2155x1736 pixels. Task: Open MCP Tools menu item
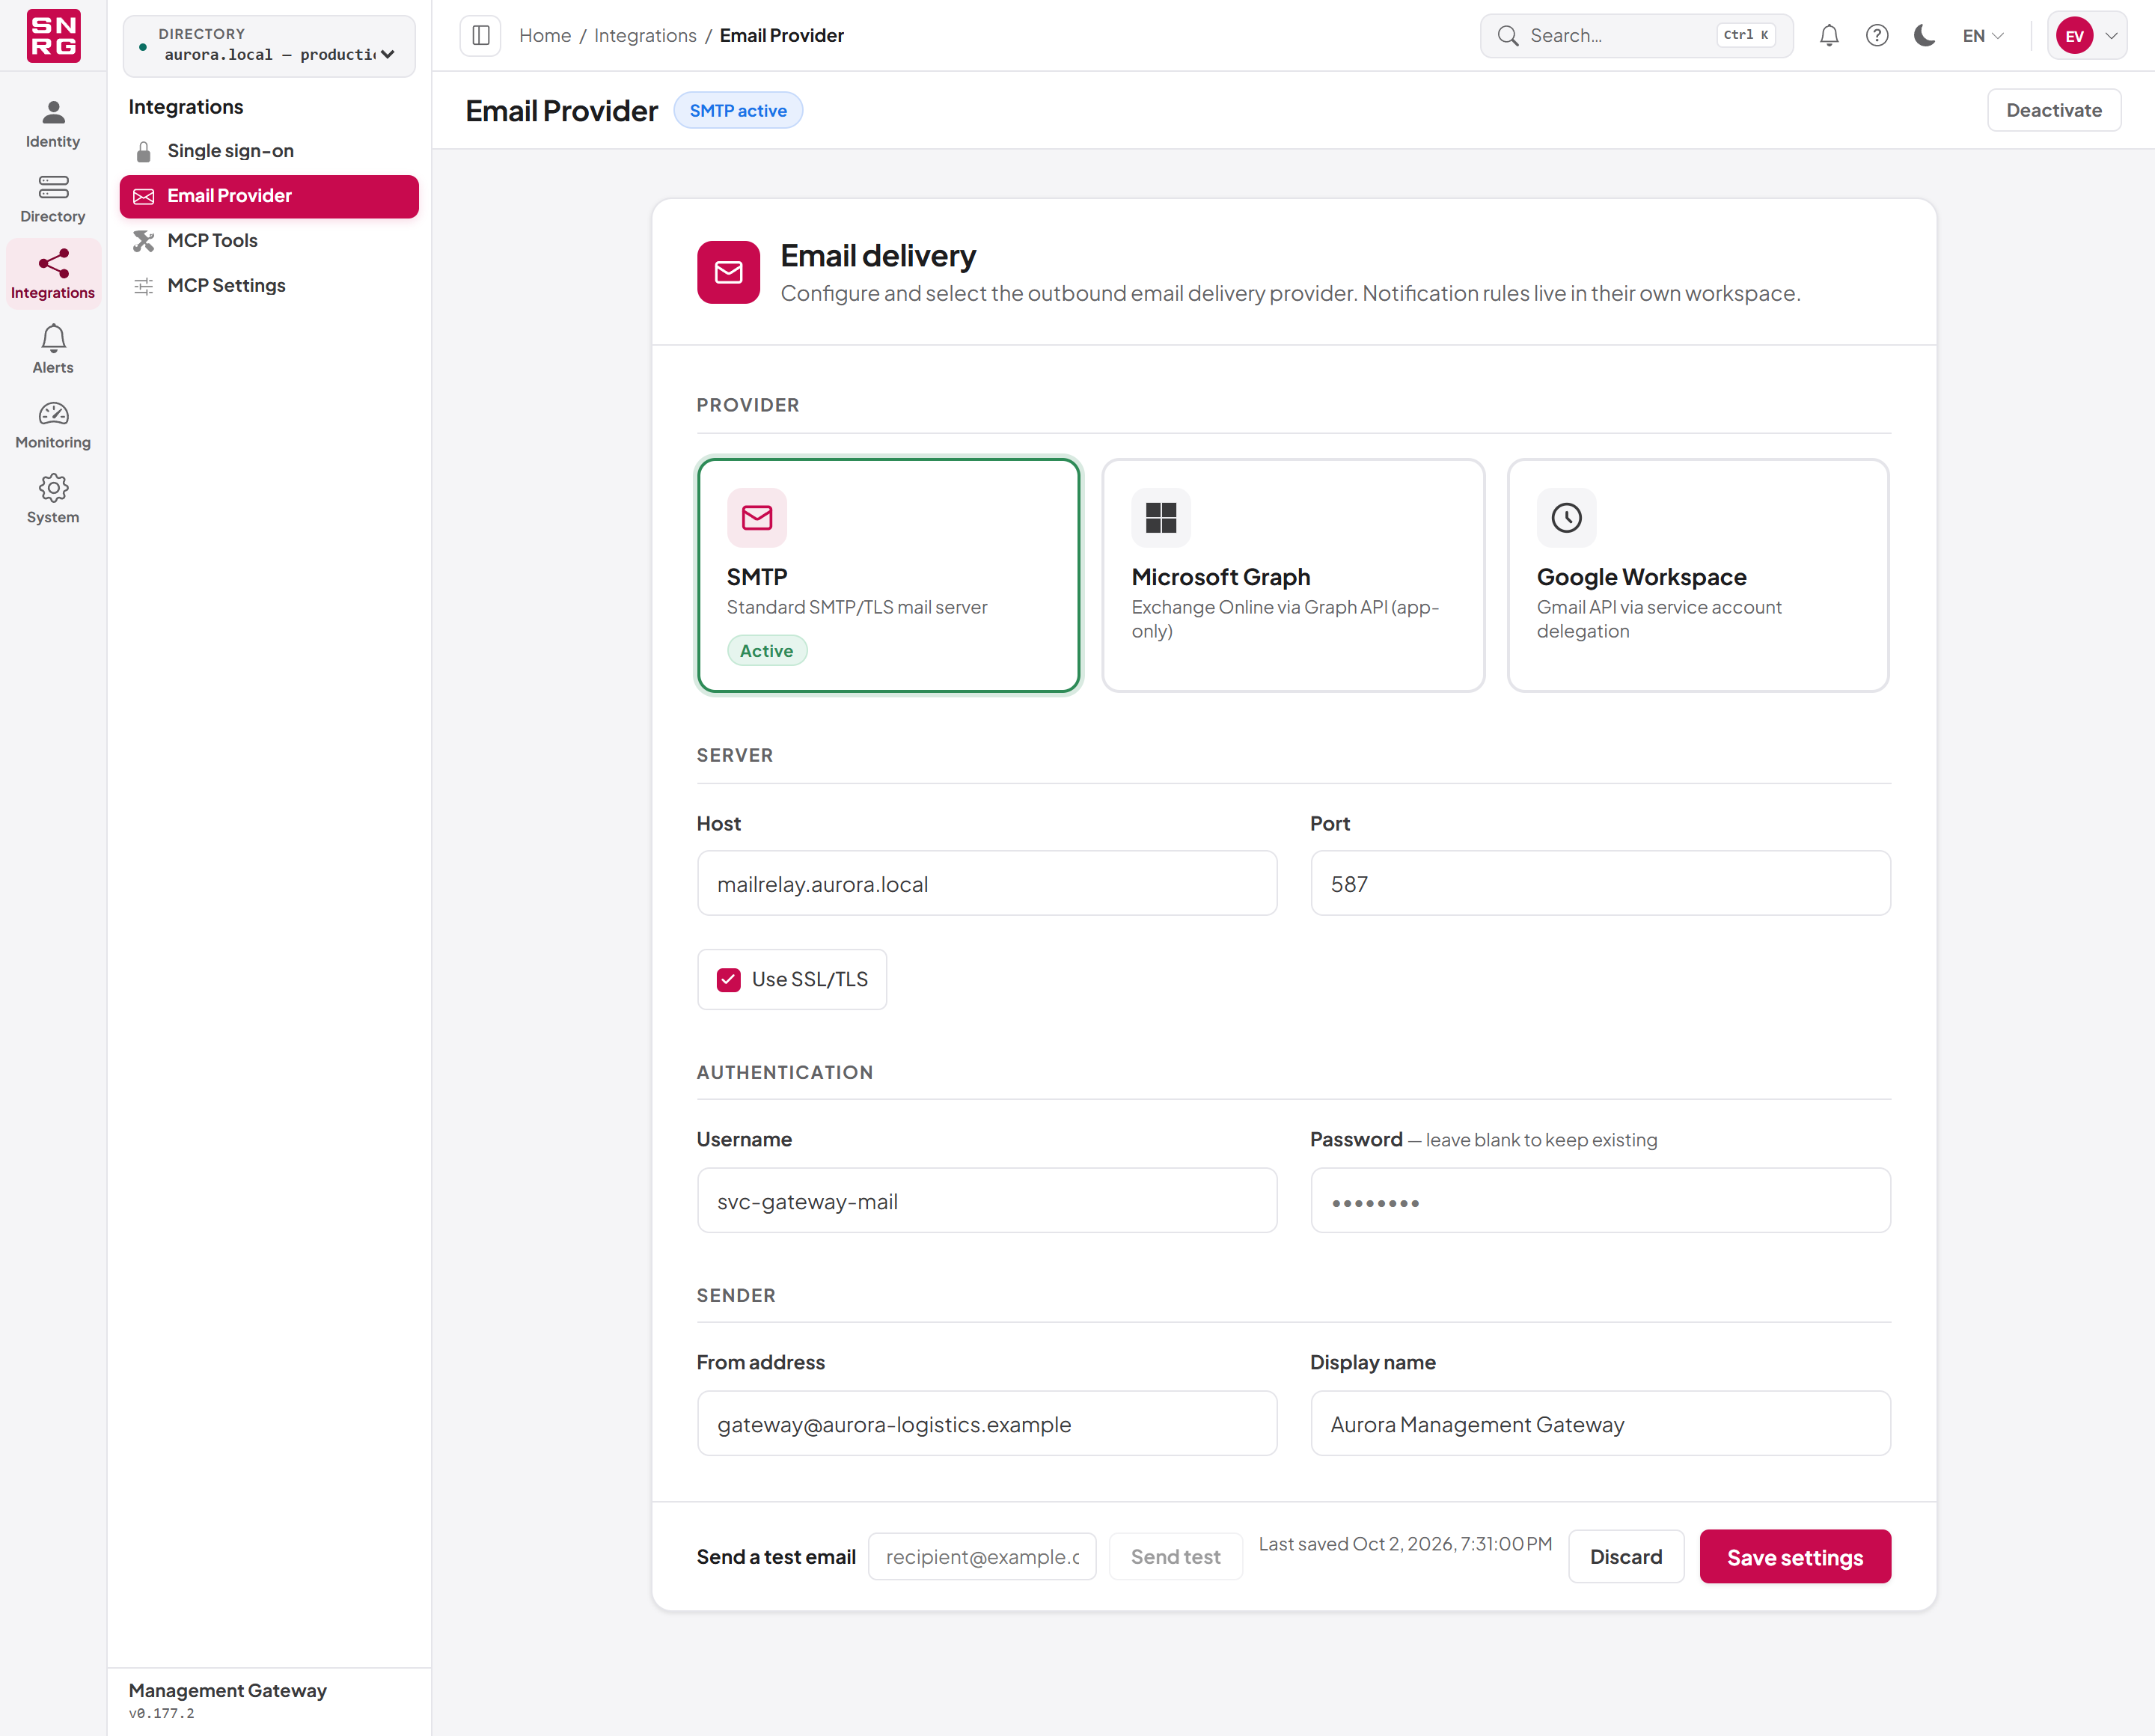coord(269,241)
